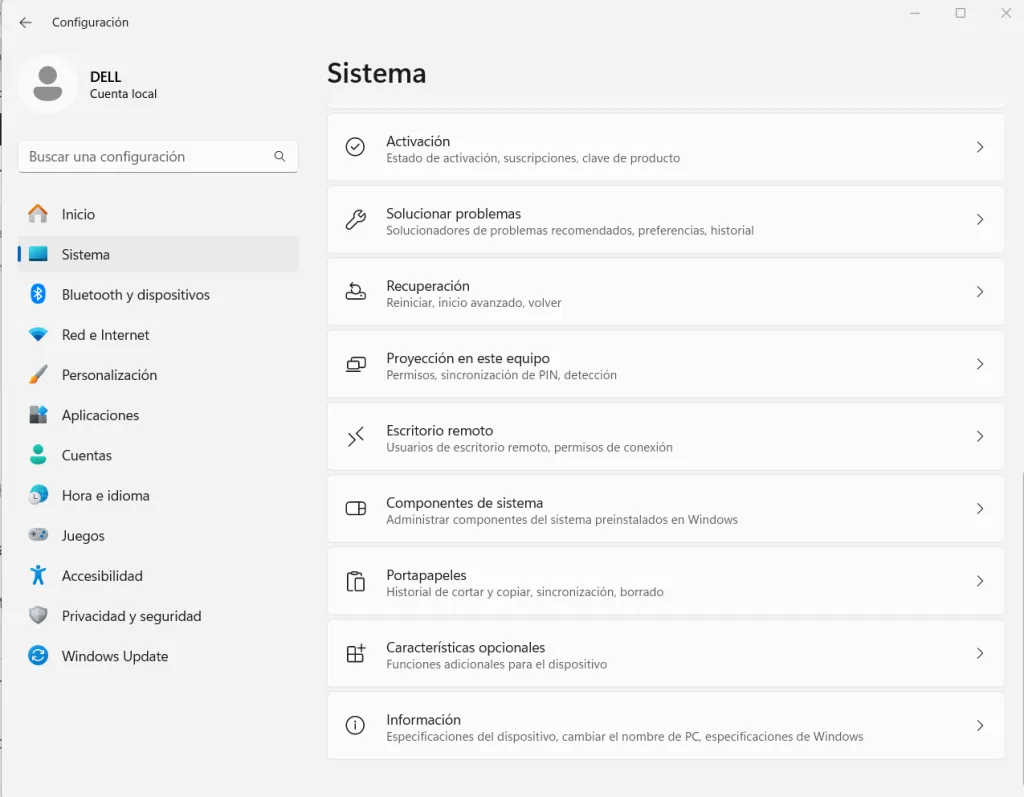Expand Componentes de sistema chevron

coord(980,508)
